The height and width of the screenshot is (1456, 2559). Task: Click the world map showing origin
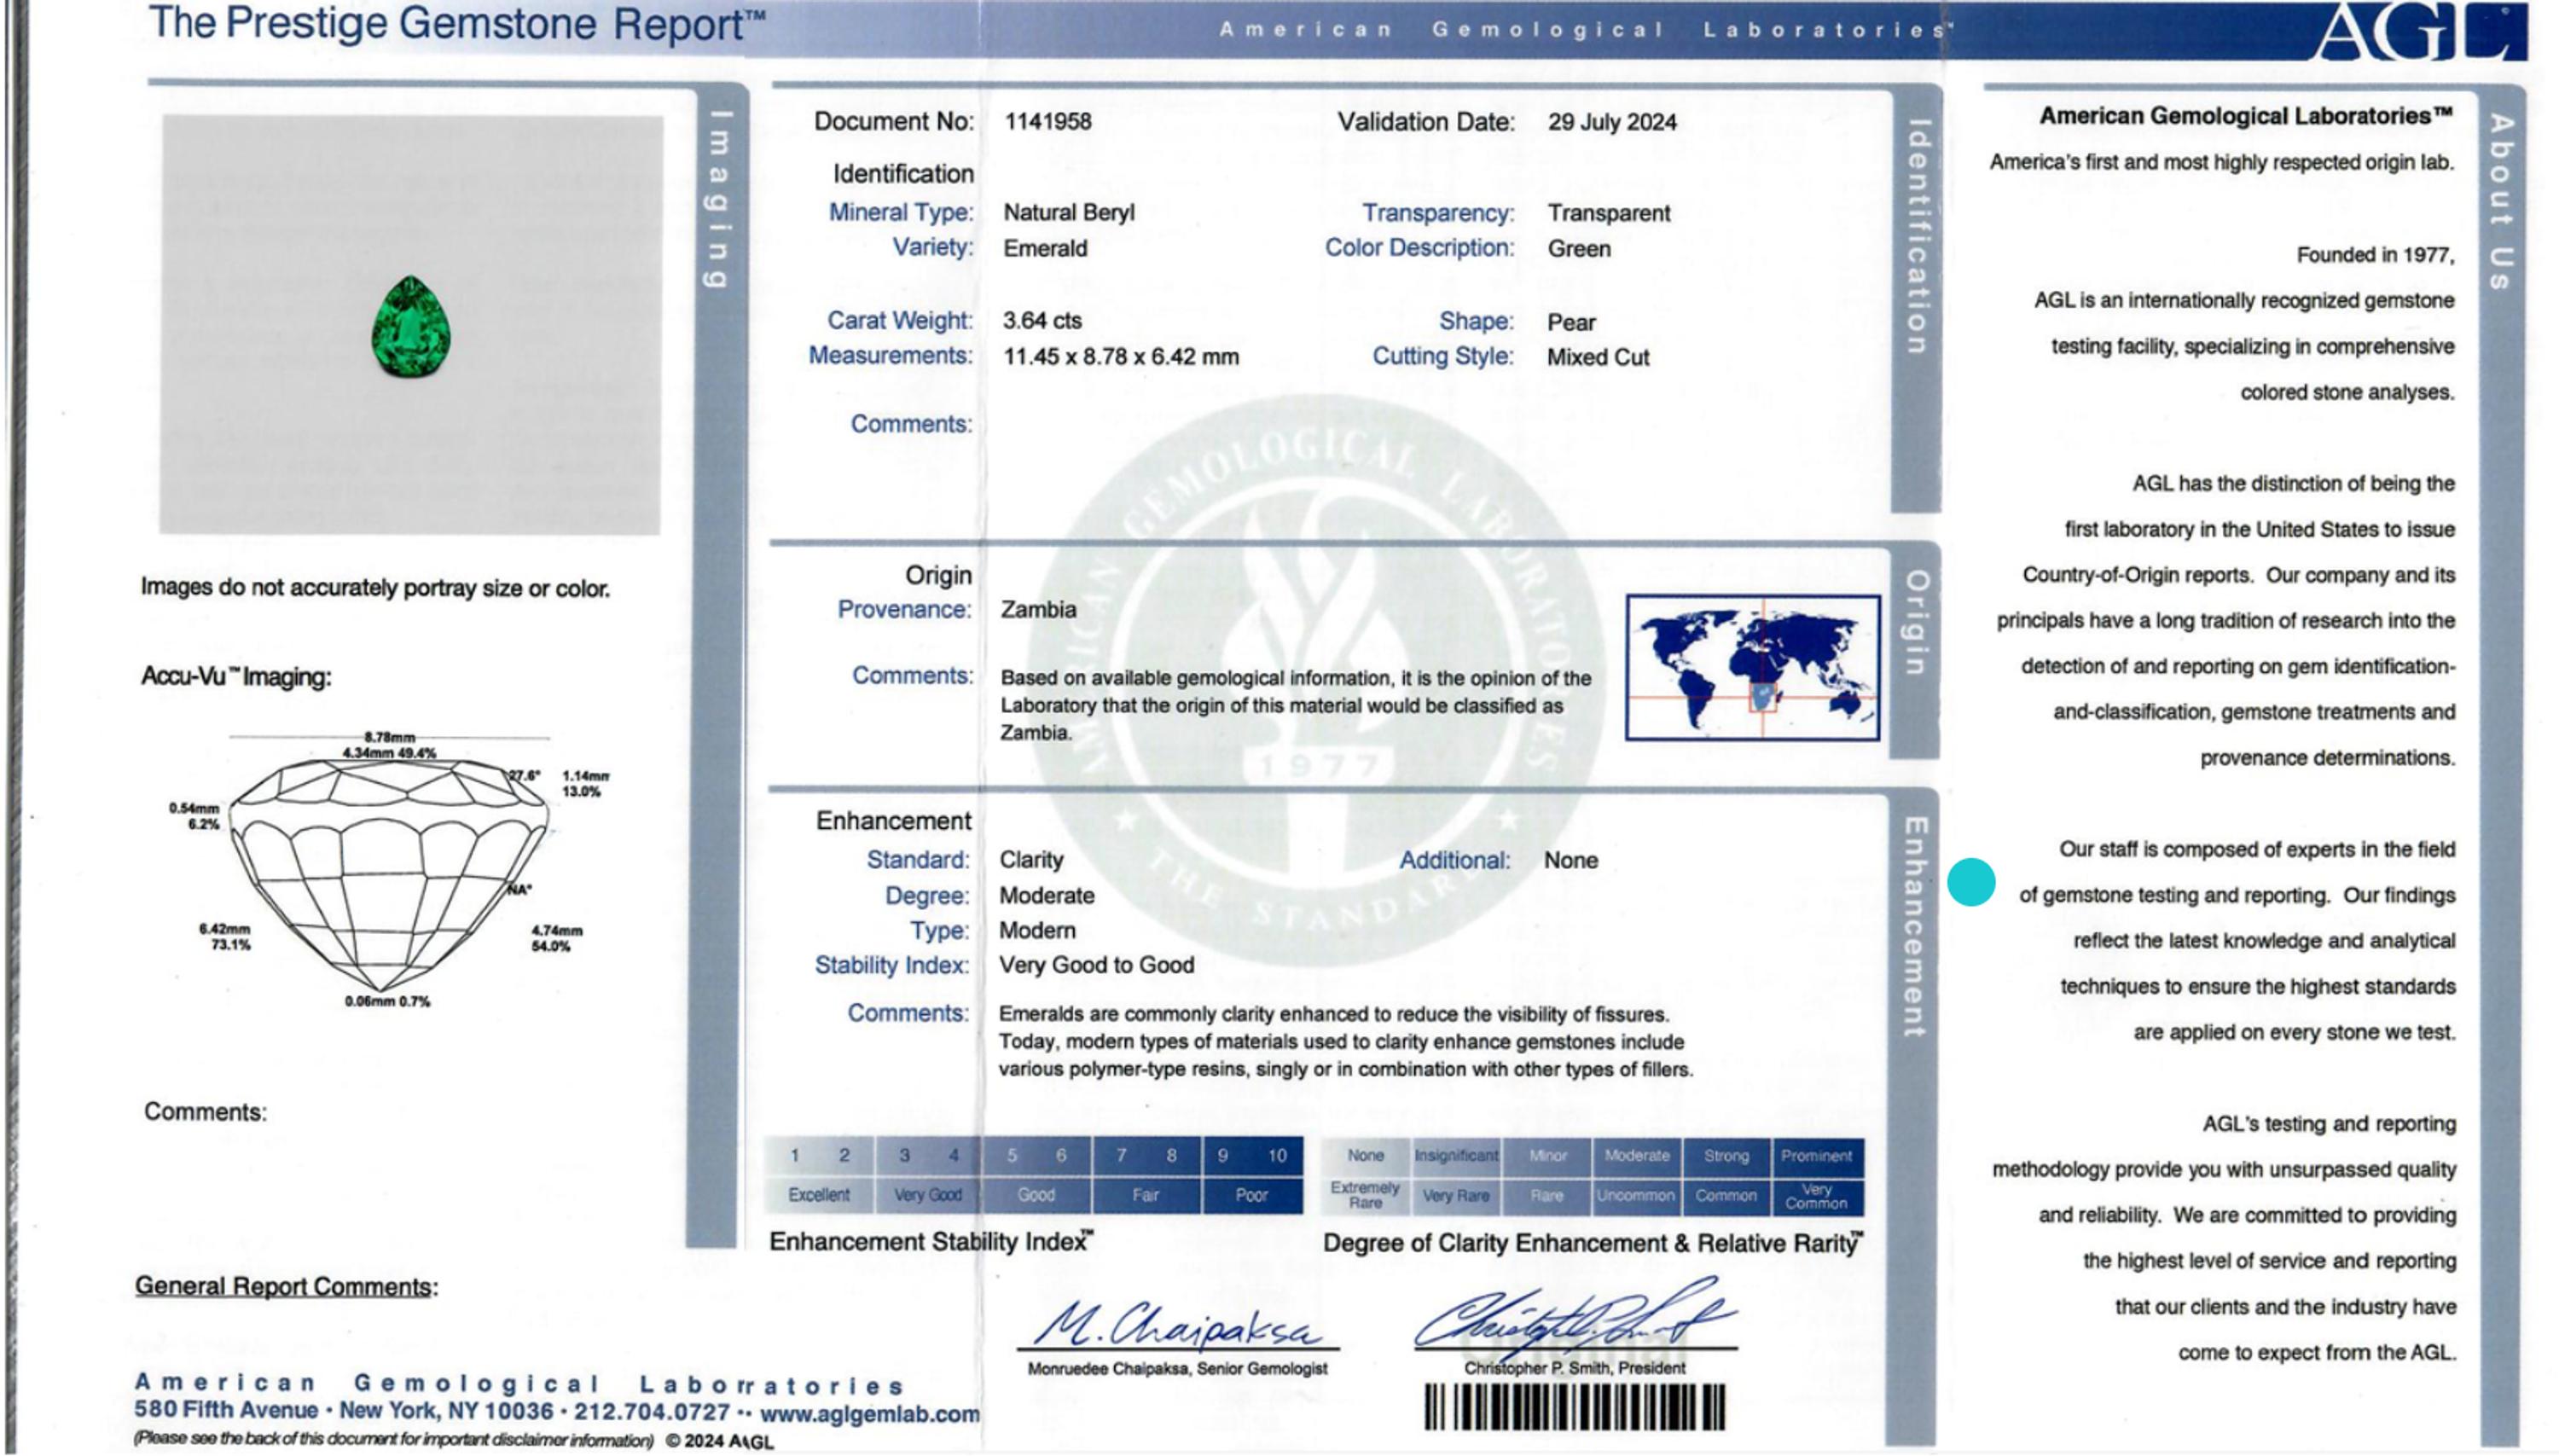click(1752, 667)
